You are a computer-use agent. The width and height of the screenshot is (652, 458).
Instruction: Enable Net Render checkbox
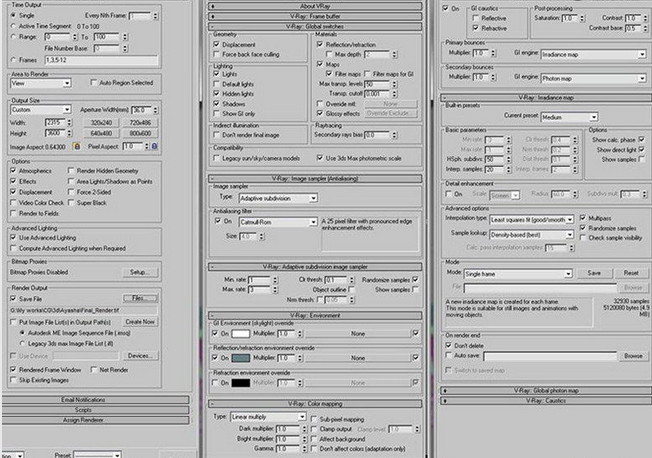click(94, 369)
